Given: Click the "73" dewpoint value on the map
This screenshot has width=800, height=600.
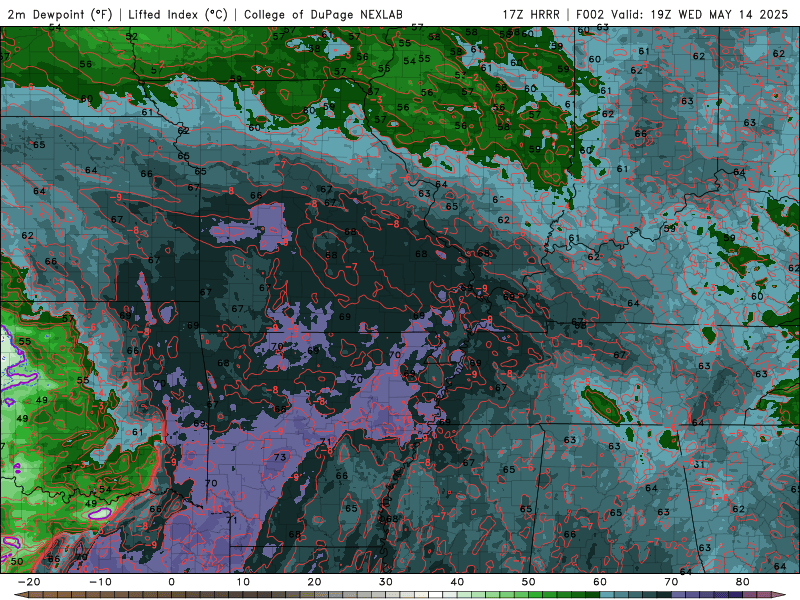Looking at the screenshot, I should (280, 457).
